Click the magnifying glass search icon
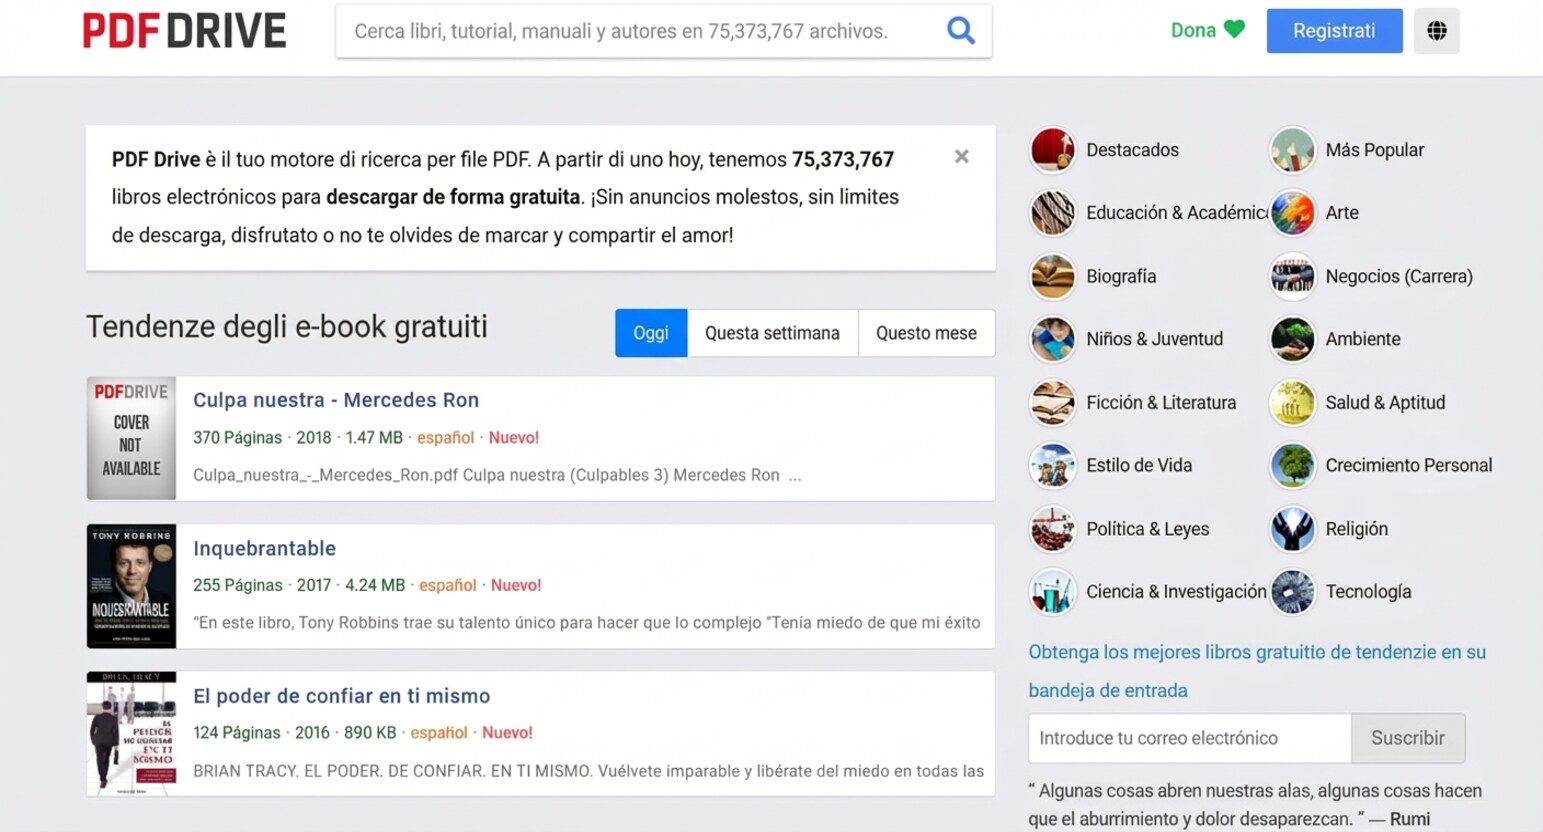The width and height of the screenshot is (1543, 832). coord(960,31)
